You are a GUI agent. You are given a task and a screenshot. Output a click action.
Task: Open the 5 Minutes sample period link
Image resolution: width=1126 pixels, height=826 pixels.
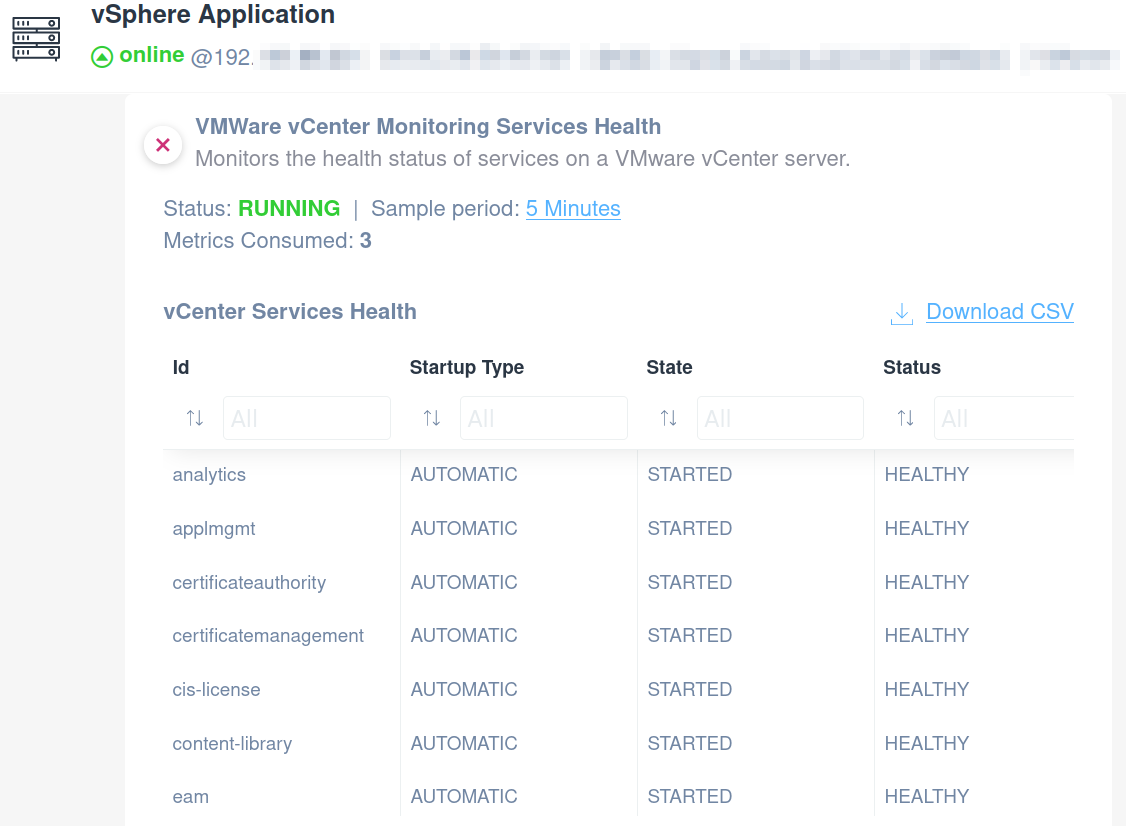point(573,208)
